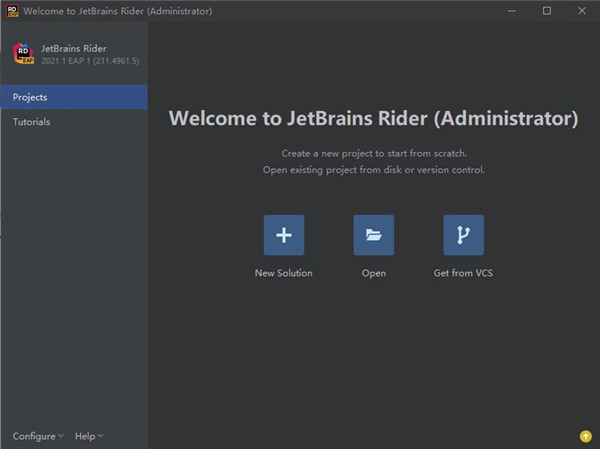Click the Get from VCS branch icon
This screenshot has width=600, height=449.
pos(463,235)
